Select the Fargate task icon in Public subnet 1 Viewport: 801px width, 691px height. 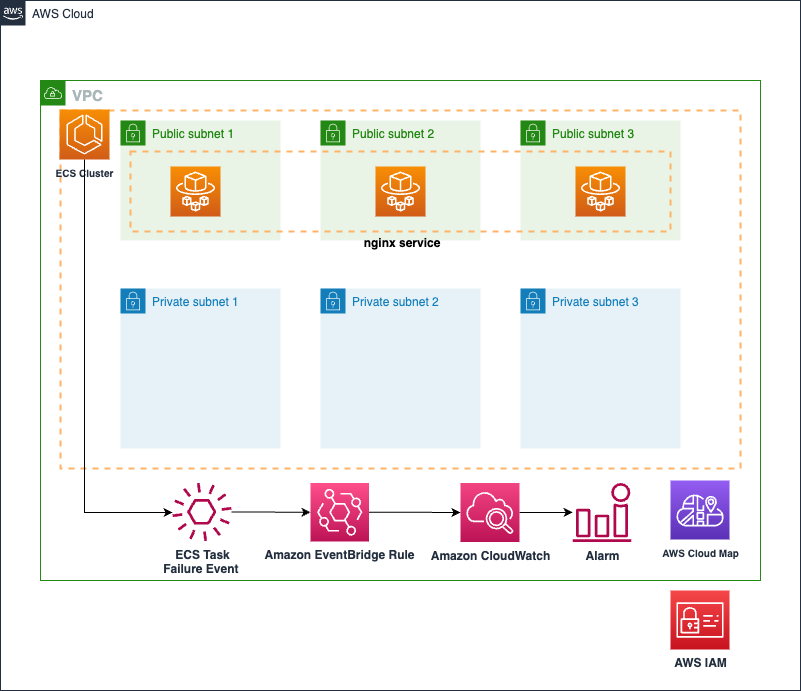coord(196,192)
